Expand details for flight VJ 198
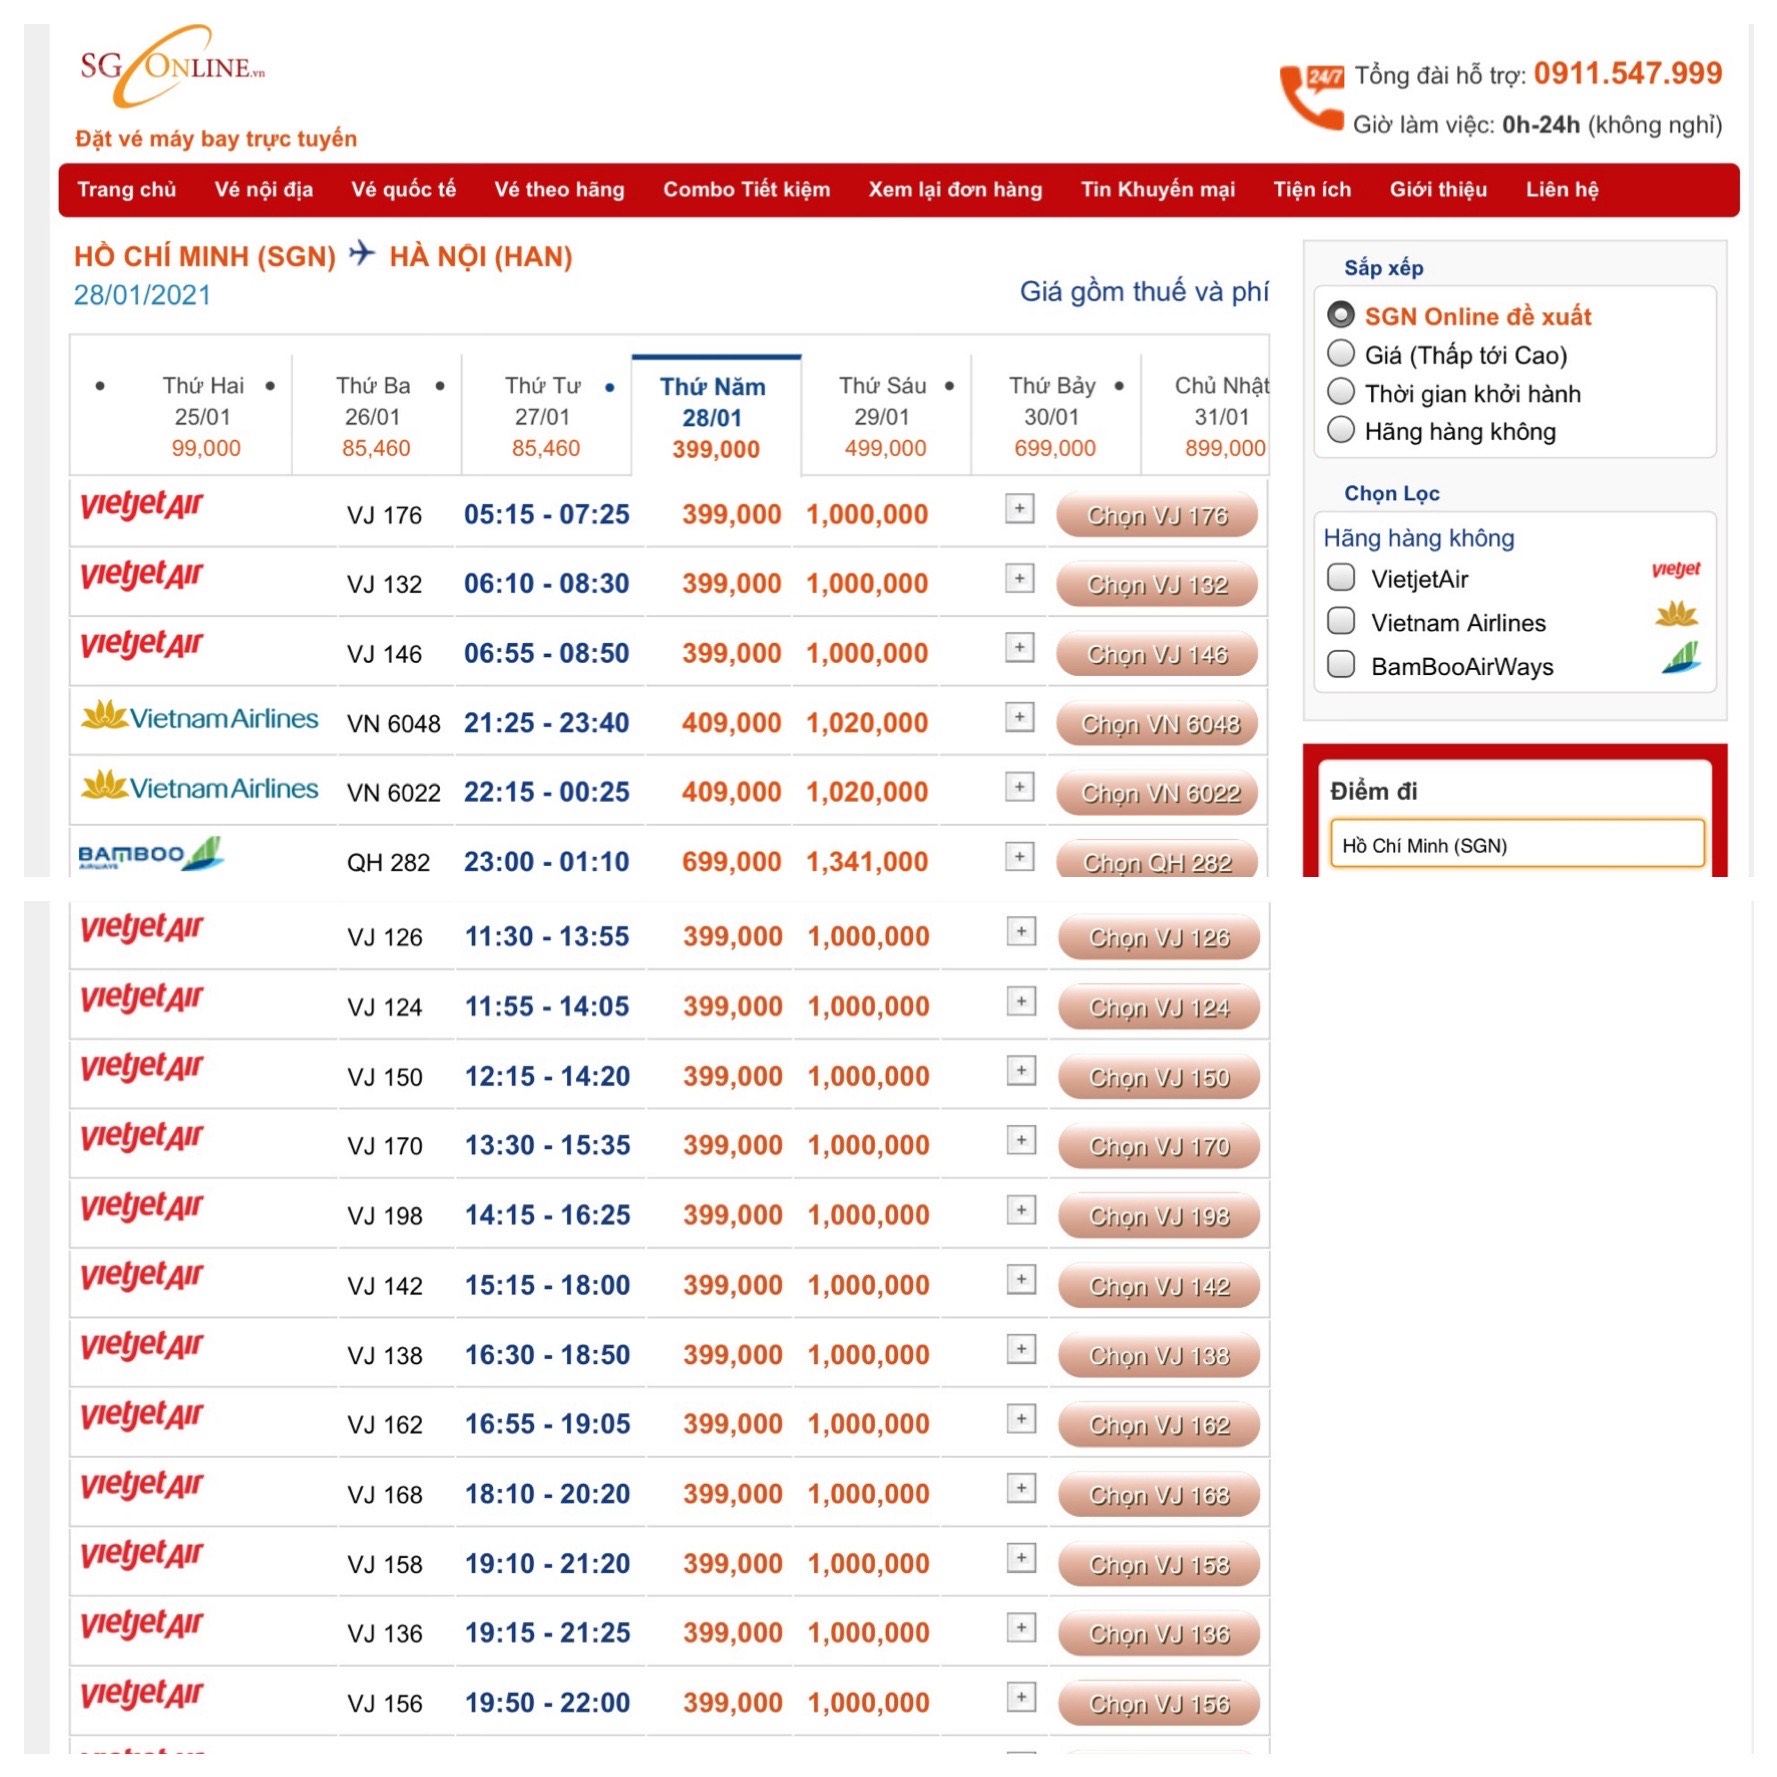This screenshot has width=1777, height=1777. pos(1021,1210)
